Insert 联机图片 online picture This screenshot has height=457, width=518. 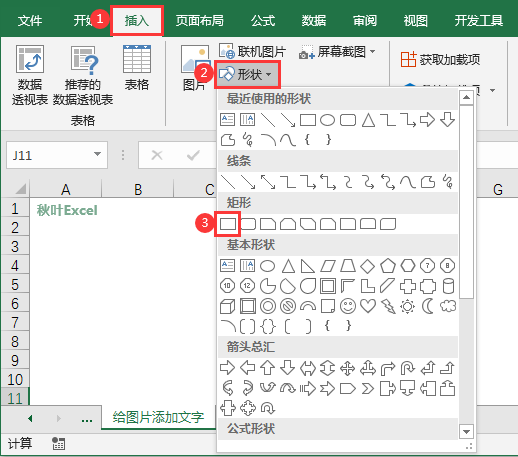click(x=253, y=51)
